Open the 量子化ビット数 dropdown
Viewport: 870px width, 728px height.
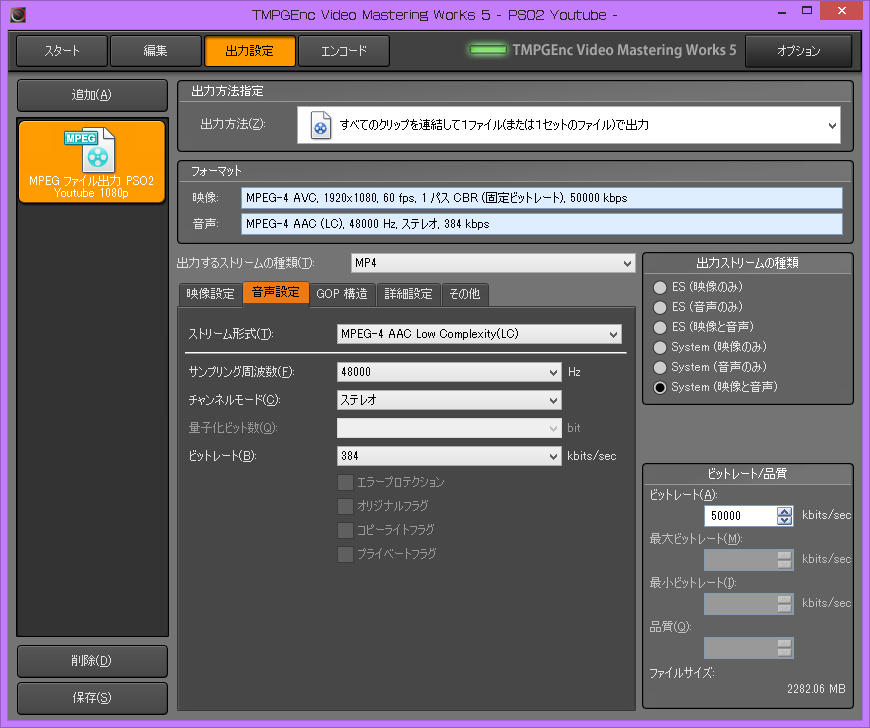point(449,428)
